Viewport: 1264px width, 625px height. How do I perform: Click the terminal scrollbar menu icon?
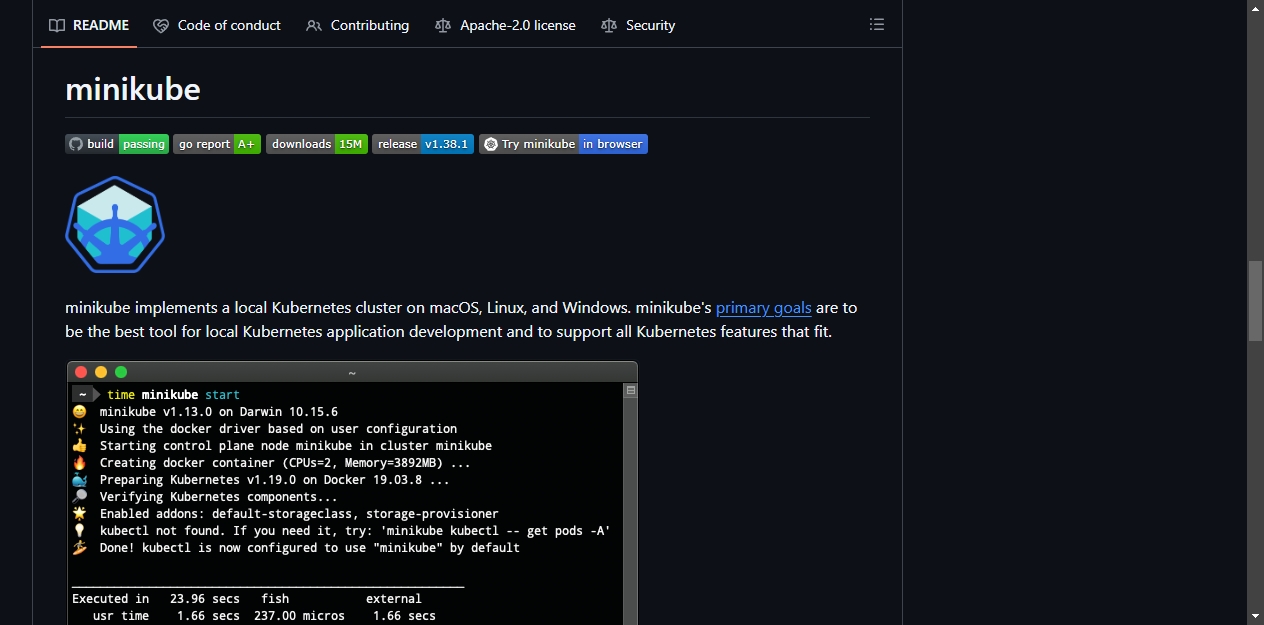tap(631, 391)
